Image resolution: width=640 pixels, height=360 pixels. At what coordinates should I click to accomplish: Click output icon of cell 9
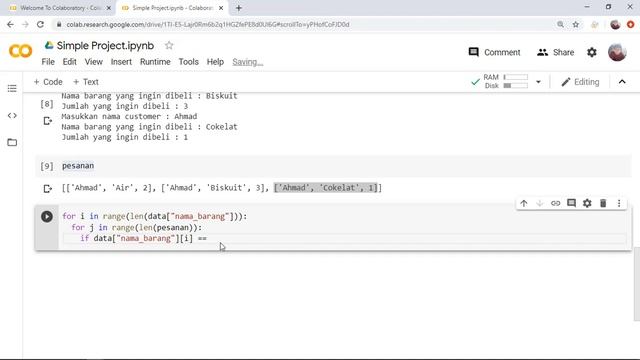(47, 188)
